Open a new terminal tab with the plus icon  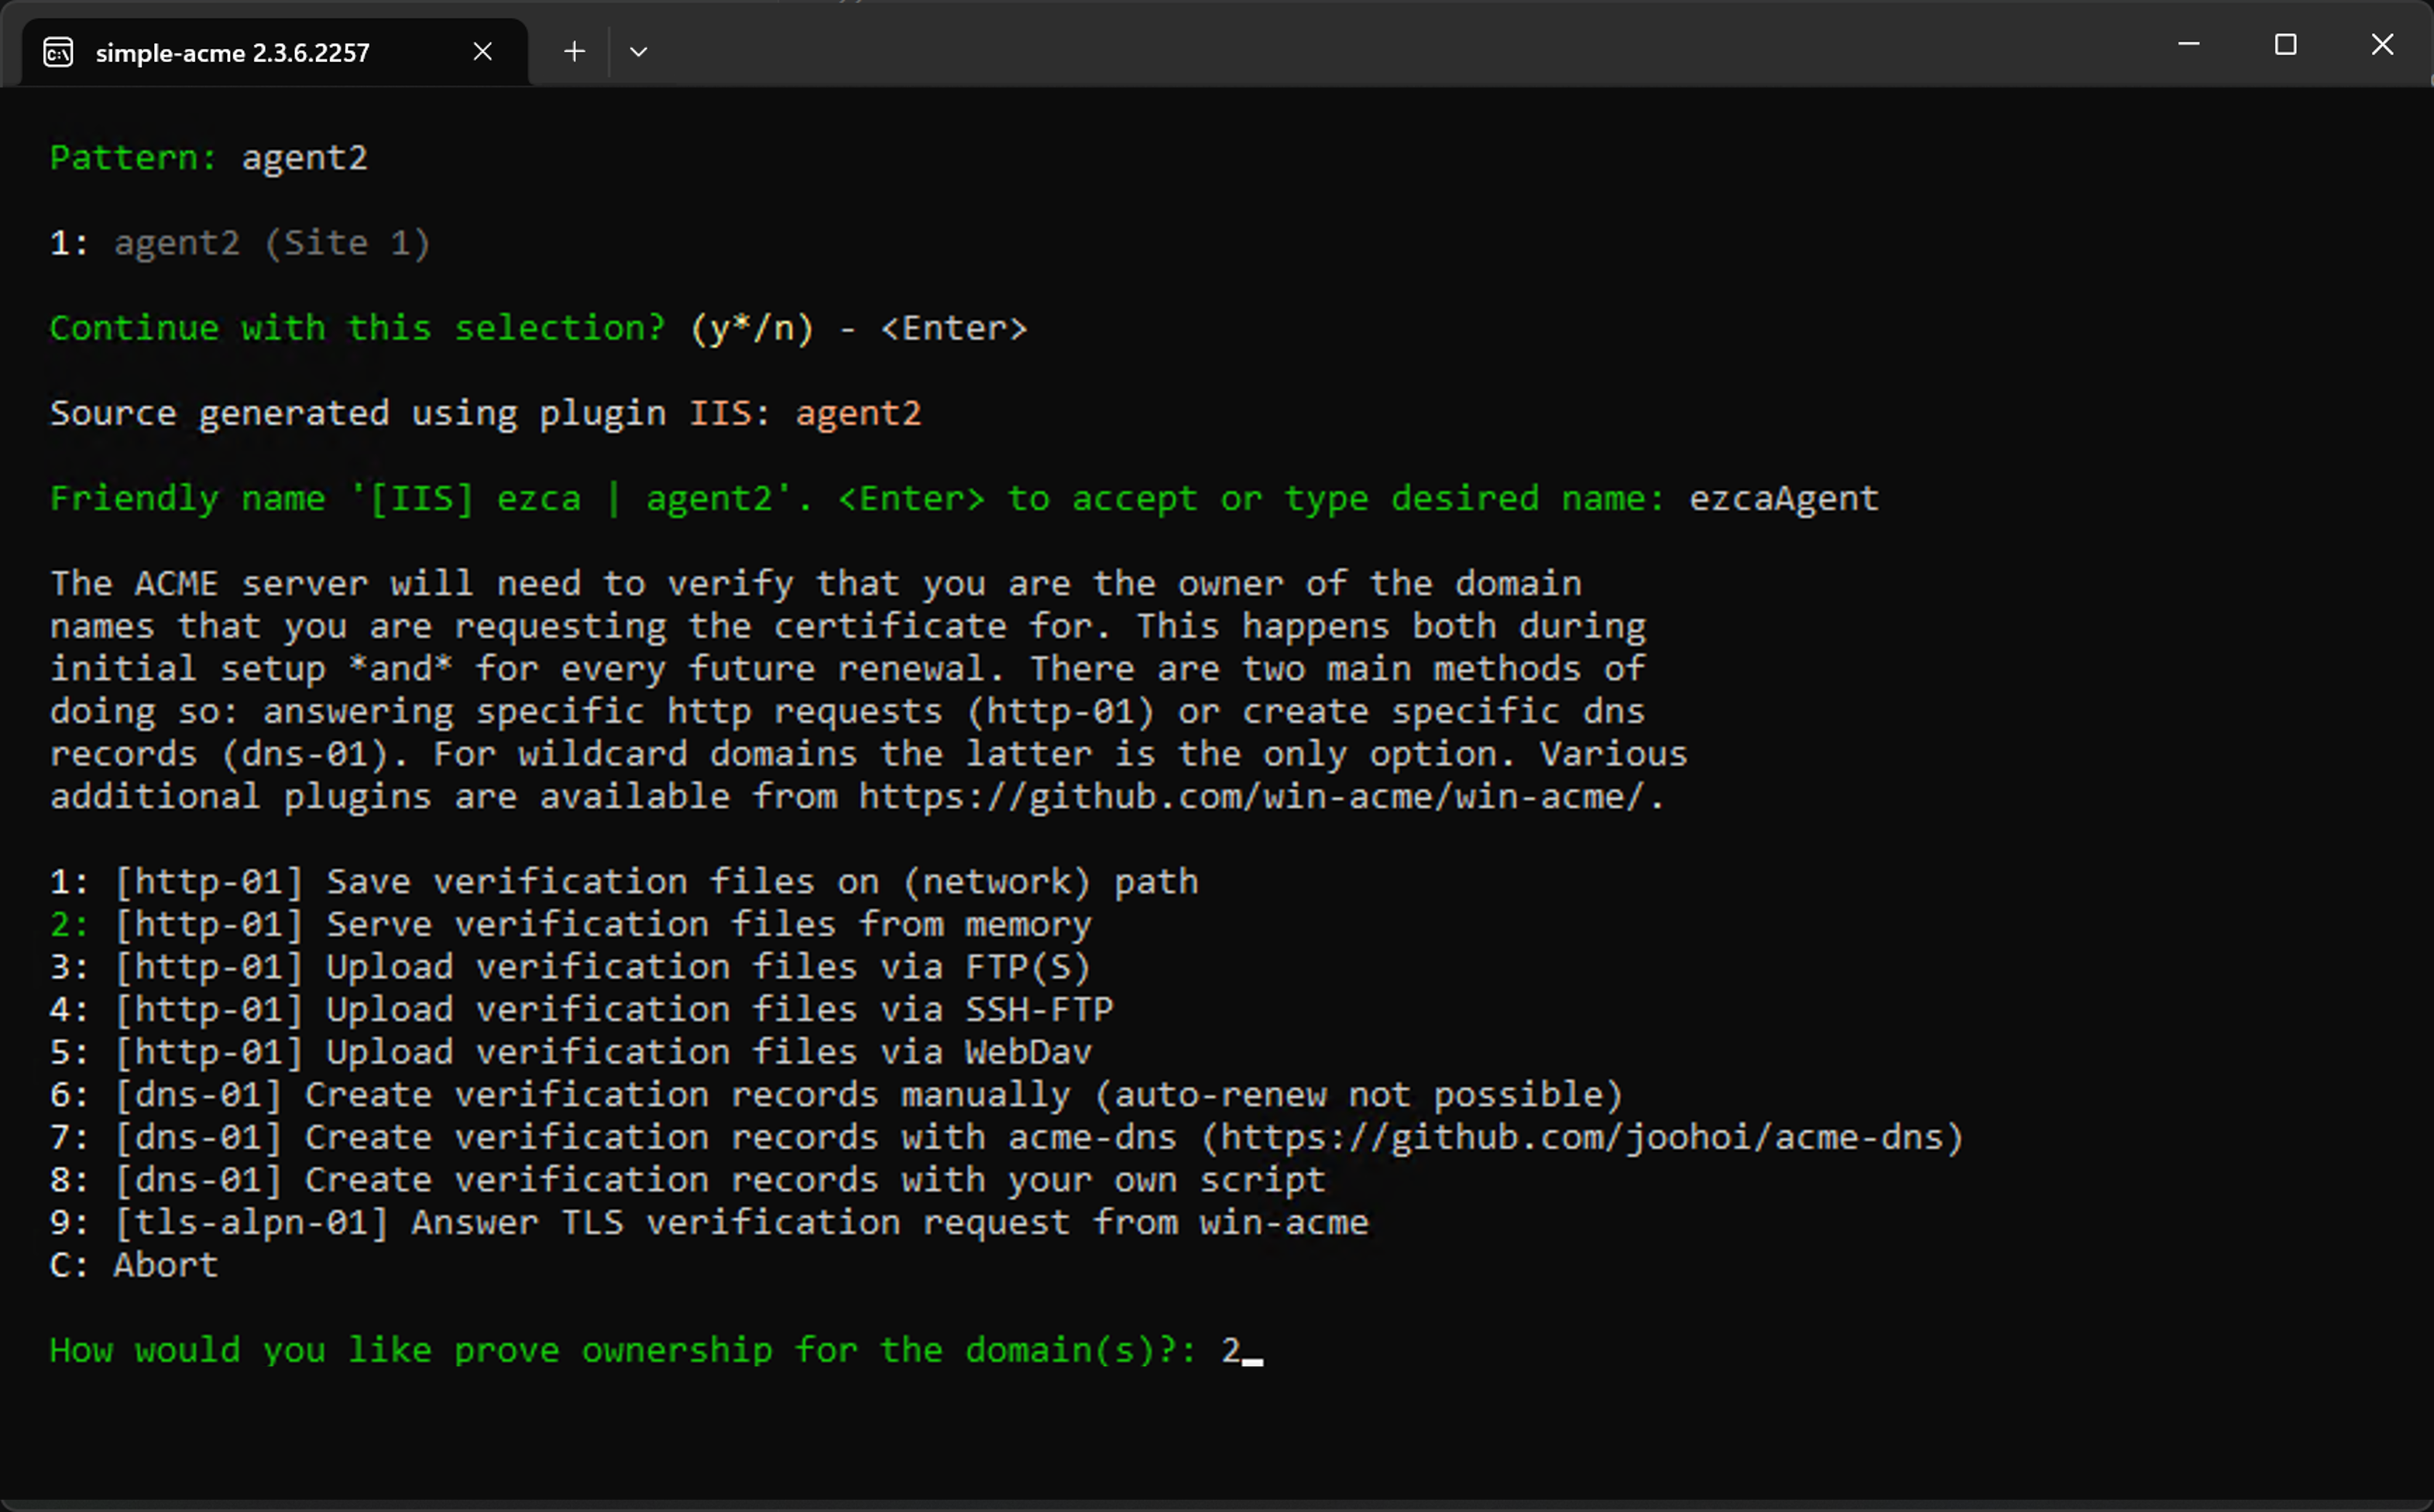click(574, 51)
